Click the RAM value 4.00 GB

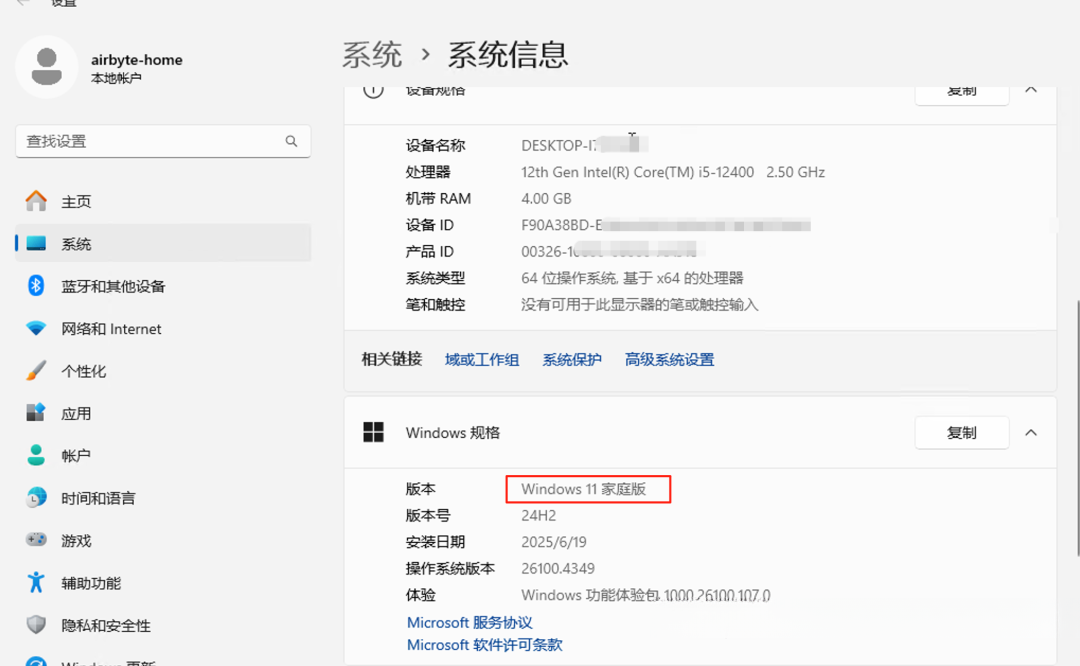click(x=546, y=198)
